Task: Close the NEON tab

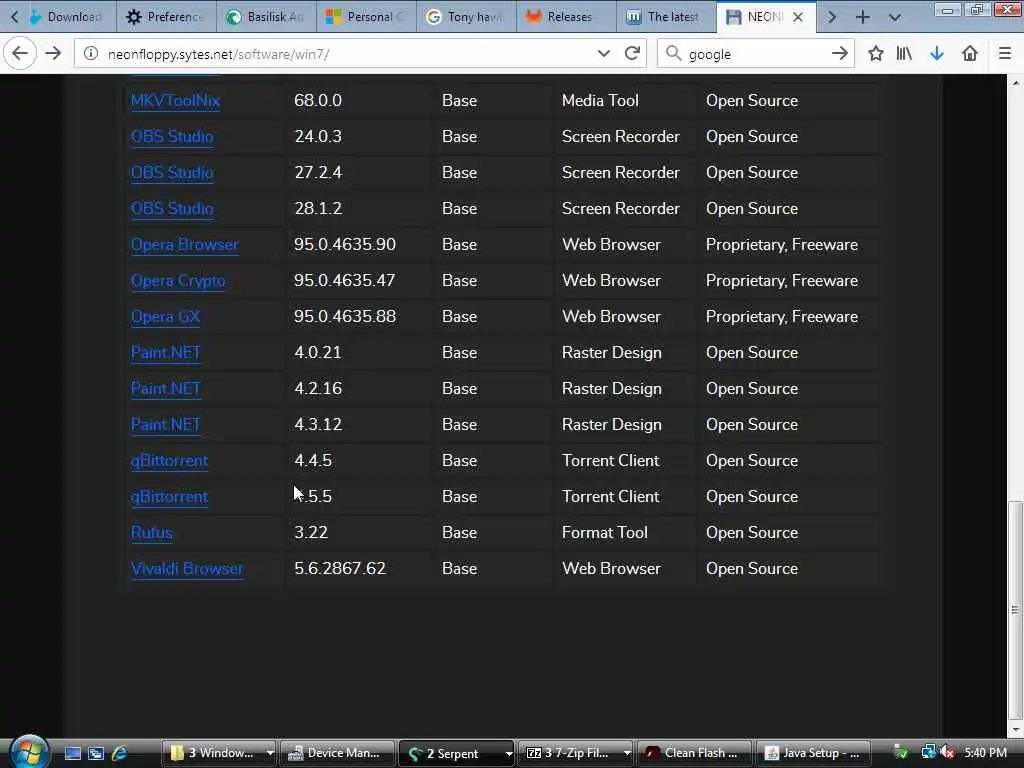Action: (797, 17)
